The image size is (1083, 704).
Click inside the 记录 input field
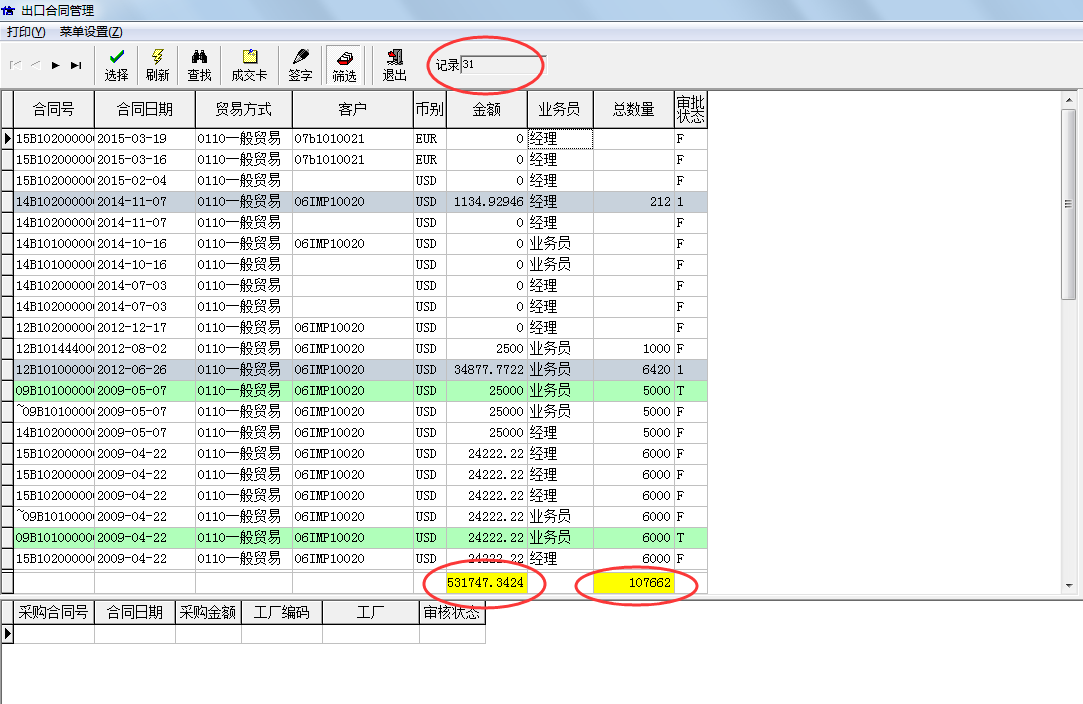[503, 65]
